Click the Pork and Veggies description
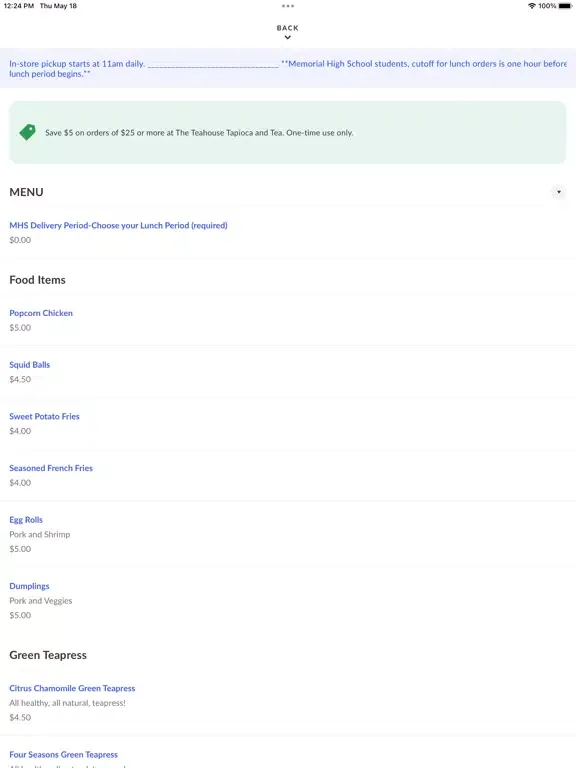576x768 pixels. tap(41, 600)
